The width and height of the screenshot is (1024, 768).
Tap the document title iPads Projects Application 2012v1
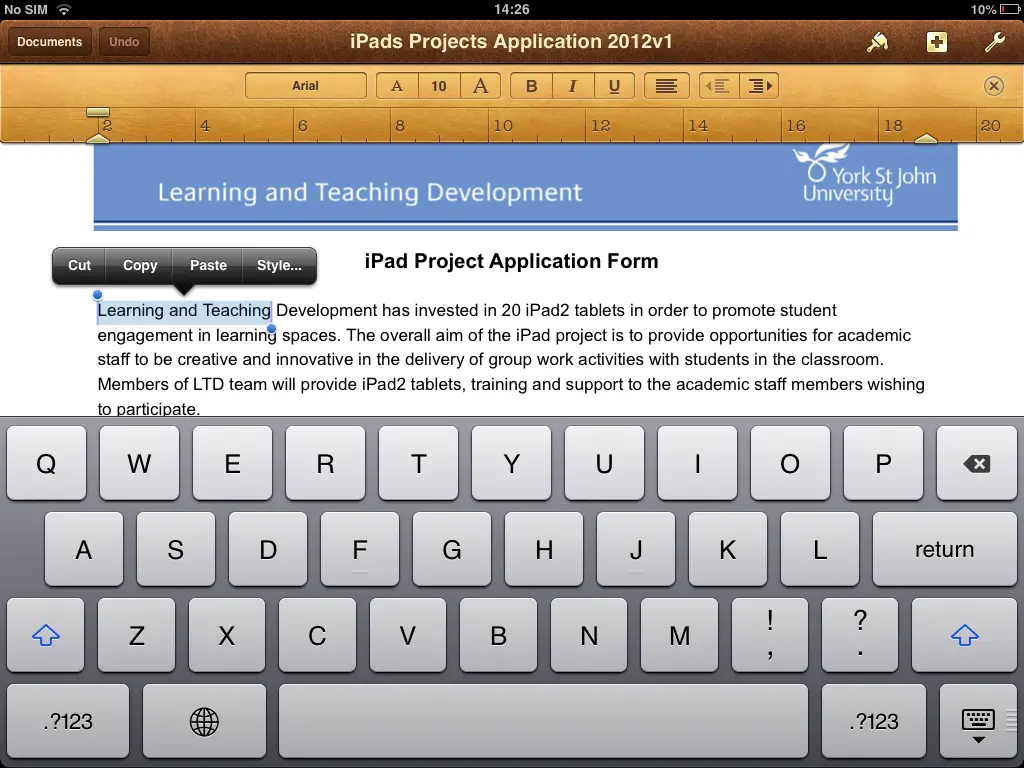[511, 41]
